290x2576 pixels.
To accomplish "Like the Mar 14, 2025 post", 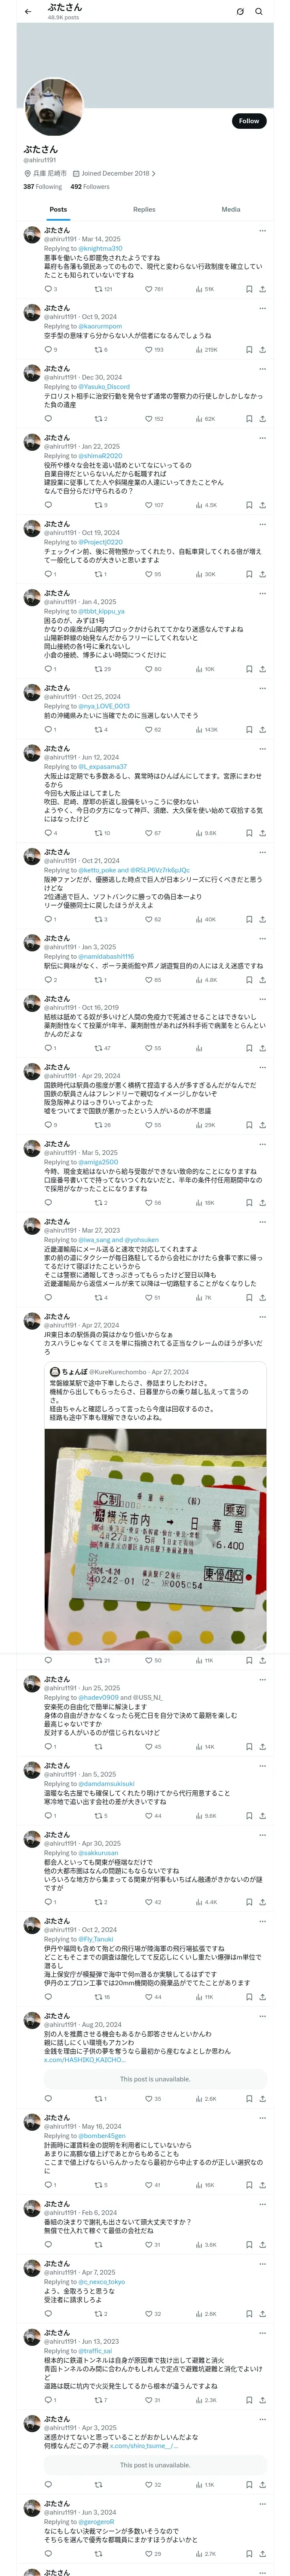I will click(148, 289).
